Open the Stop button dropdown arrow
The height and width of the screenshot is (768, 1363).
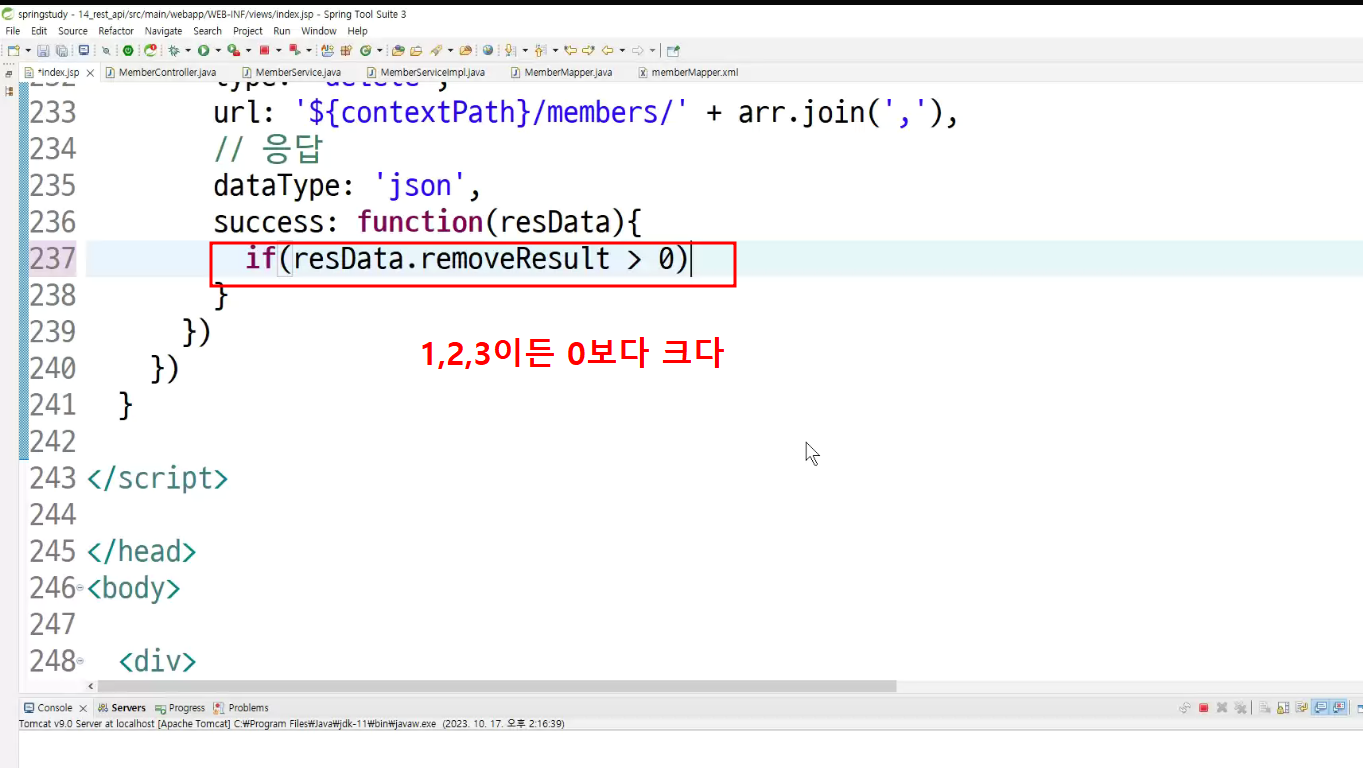click(278, 50)
